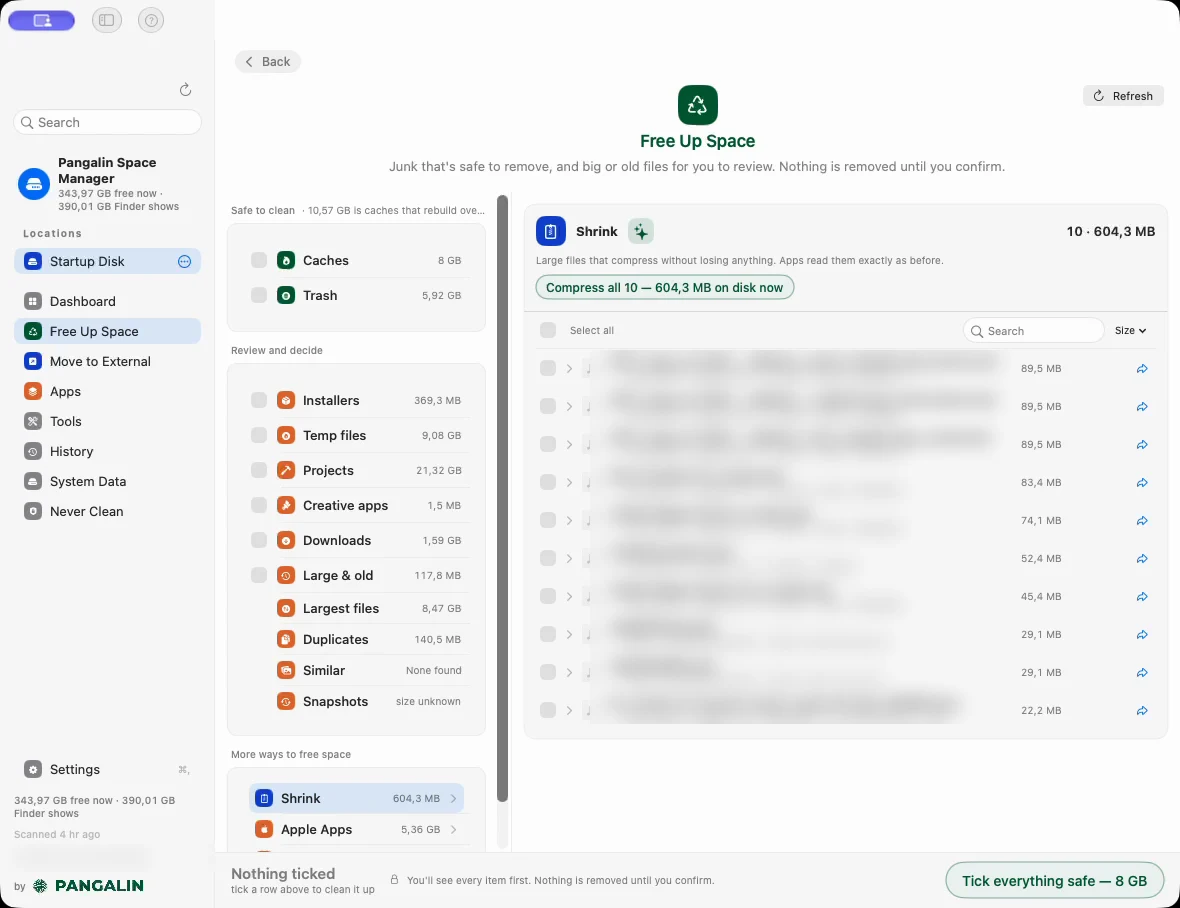Viewport: 1180px width, 908px height.
Task: Click the Back button
Action: pyautogui.click(x=268, y=62)
